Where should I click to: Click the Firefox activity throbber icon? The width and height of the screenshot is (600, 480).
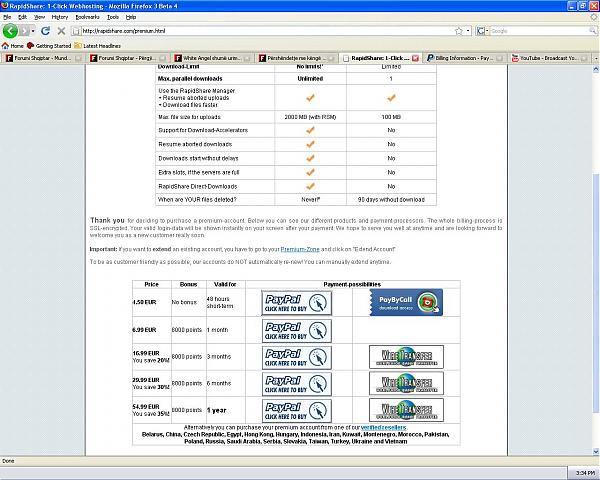(595, 17)
